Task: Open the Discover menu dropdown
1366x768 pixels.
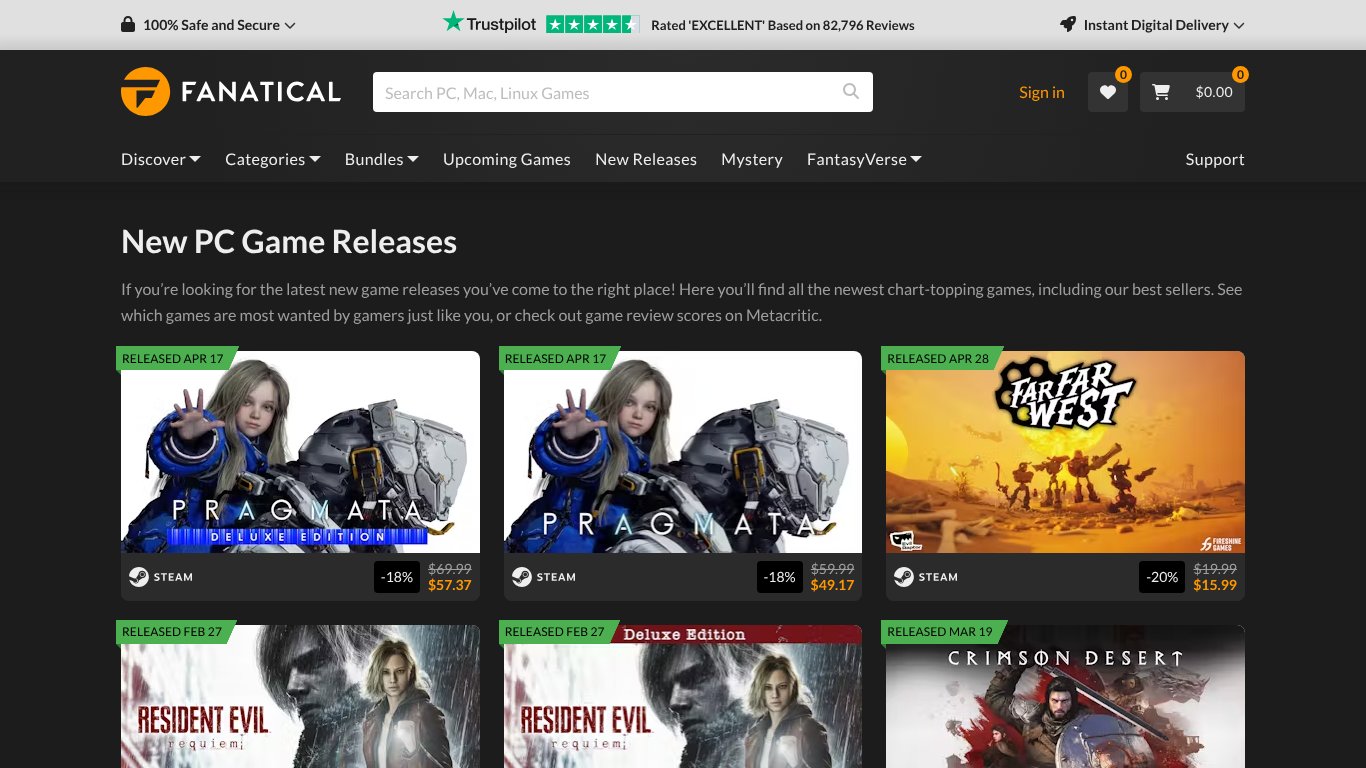Action: tap(161, 159)
